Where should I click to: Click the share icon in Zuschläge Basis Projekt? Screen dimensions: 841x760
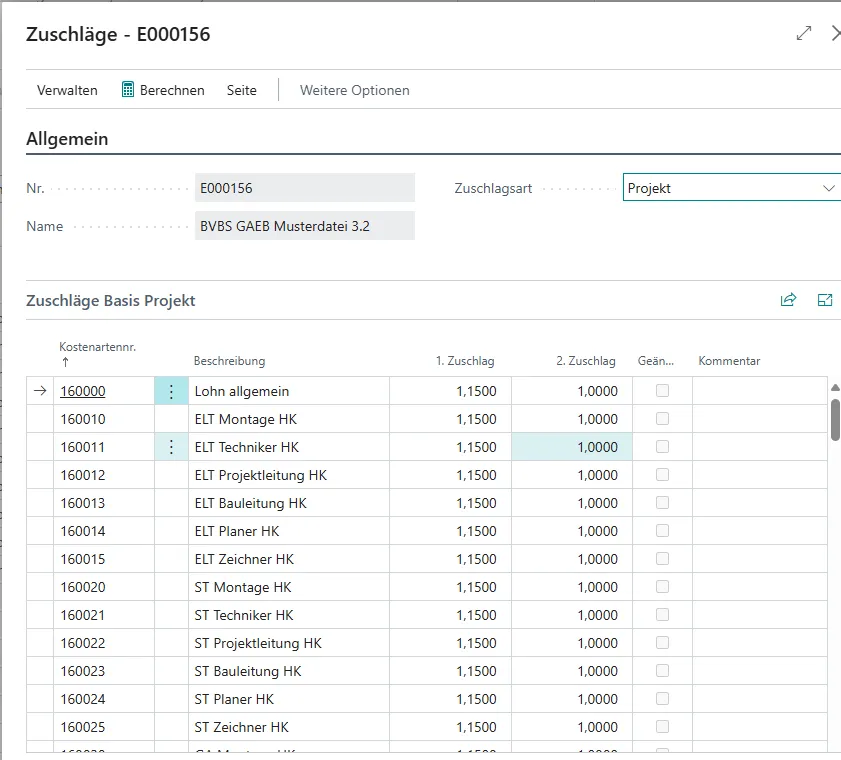coord(788,300)
